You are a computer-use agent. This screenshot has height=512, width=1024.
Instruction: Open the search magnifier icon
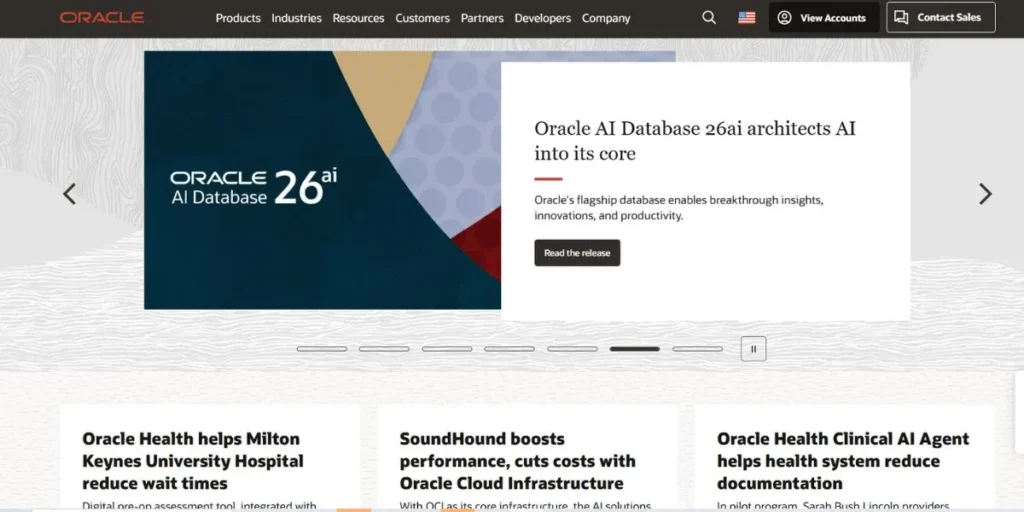(x=709, y=18)
